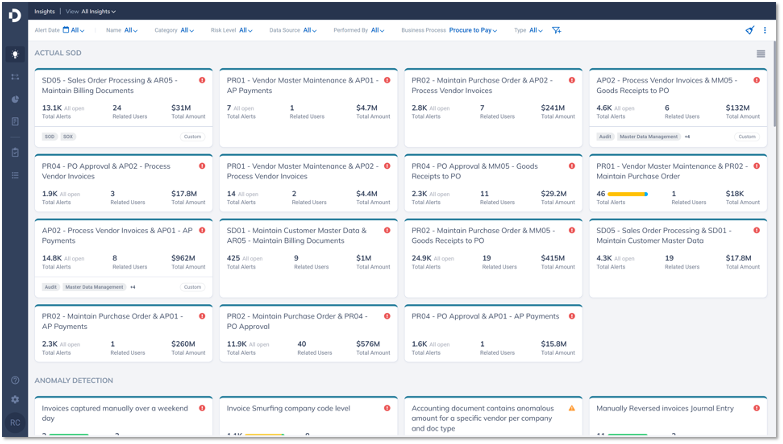Screen dimensions: 783x444
Task: Click alerts progress bar on PR01 & PR02 card
Action: [x=628, y=194]
